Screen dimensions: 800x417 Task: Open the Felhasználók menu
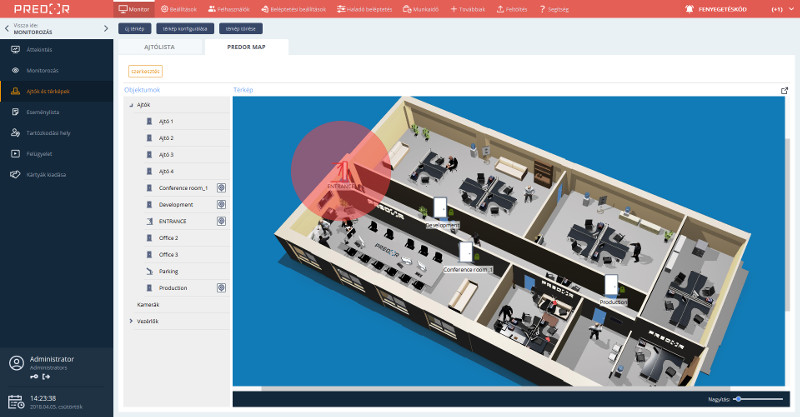tap(229, 9)
